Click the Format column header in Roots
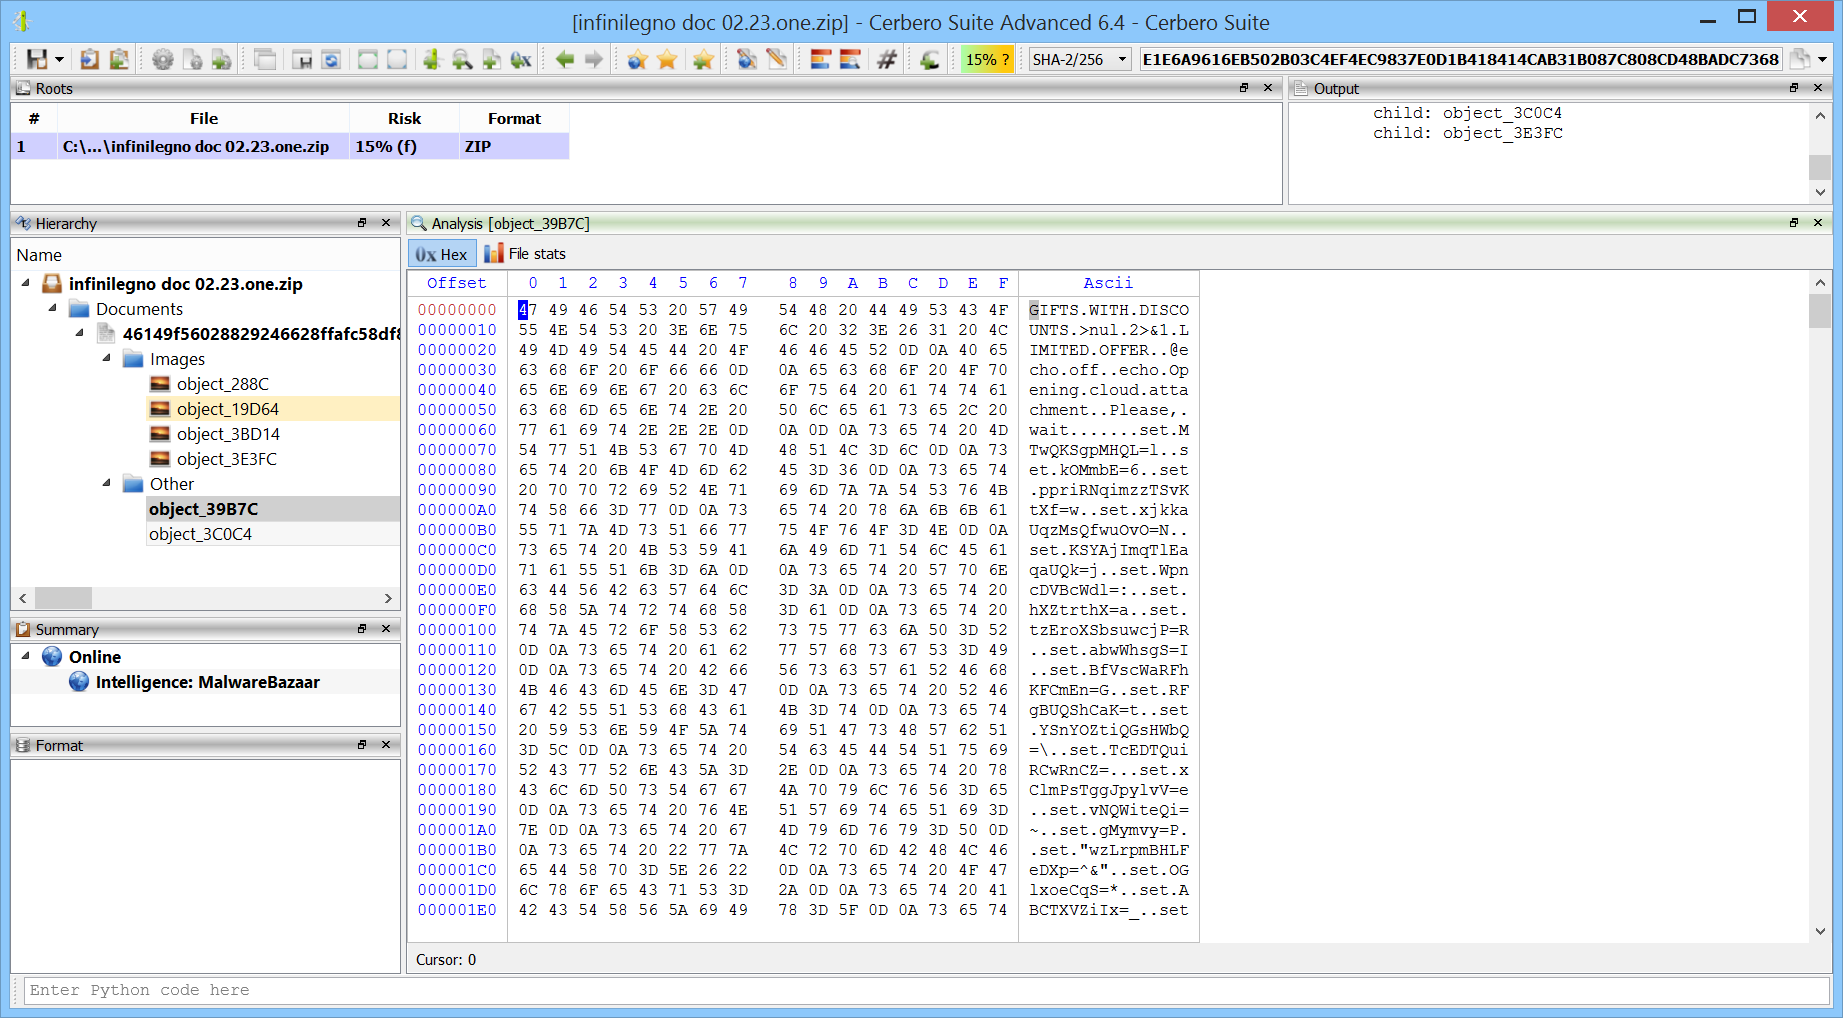Image resolution: width=1843 pixels, height=1018 pixels. (x=514, y=118)
